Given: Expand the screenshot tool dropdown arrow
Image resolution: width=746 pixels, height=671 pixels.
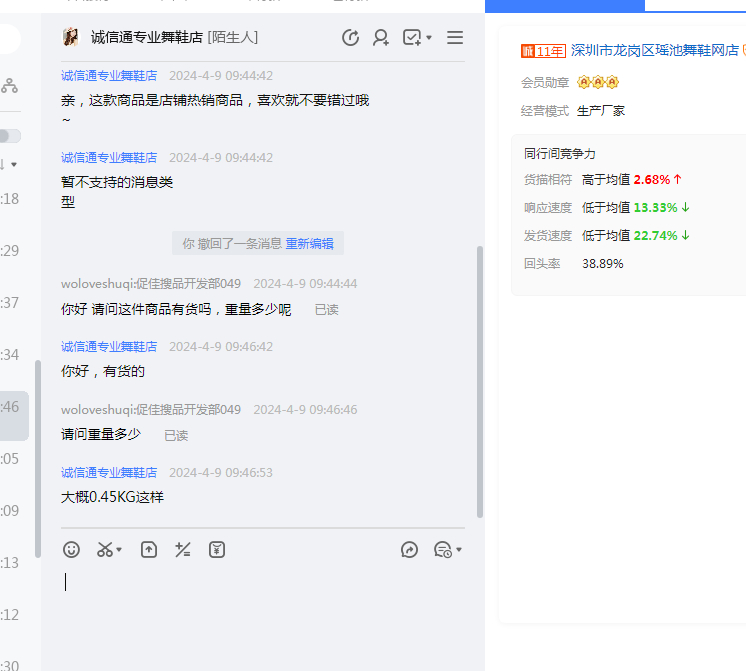Looking at the screenshot, I should [x=120, y=550].
